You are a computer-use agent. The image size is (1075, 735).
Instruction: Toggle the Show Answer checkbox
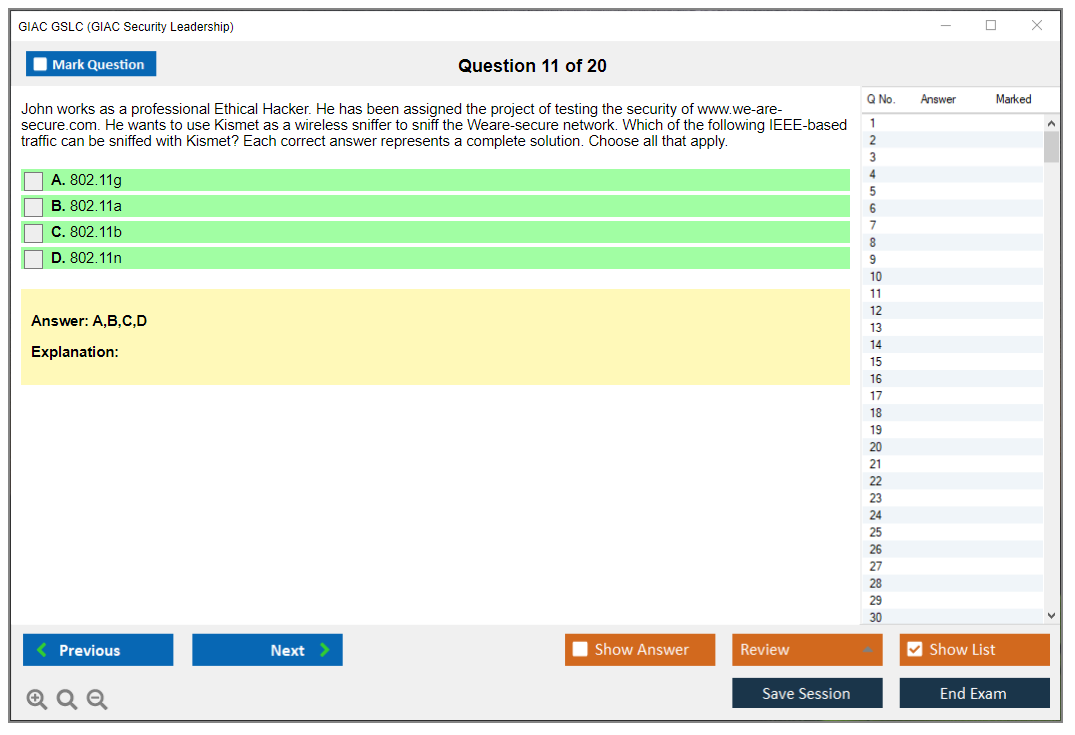(580, 650)
